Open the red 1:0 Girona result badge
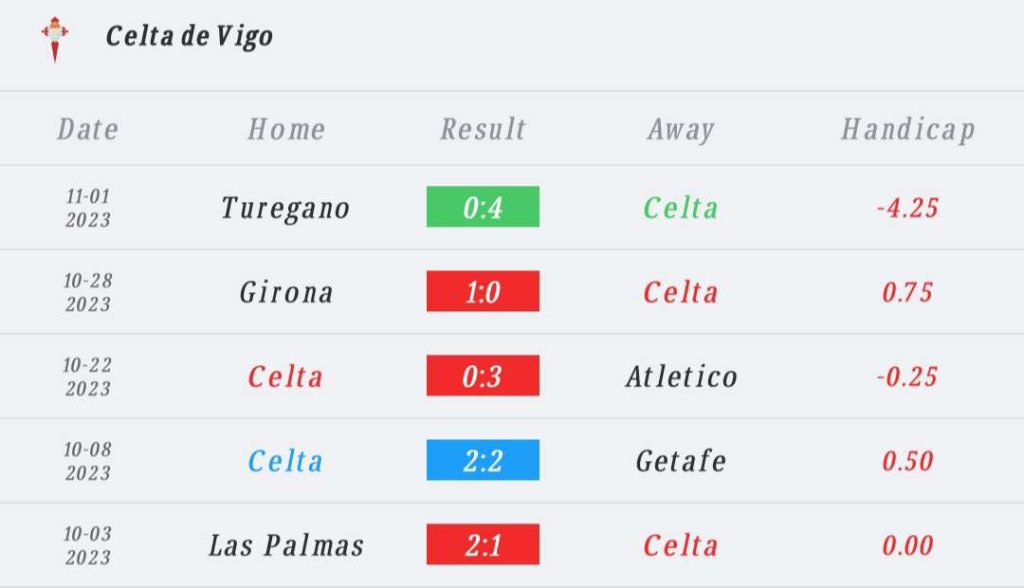Screen dimensions: 1024x588 click(x=483, y=291)
